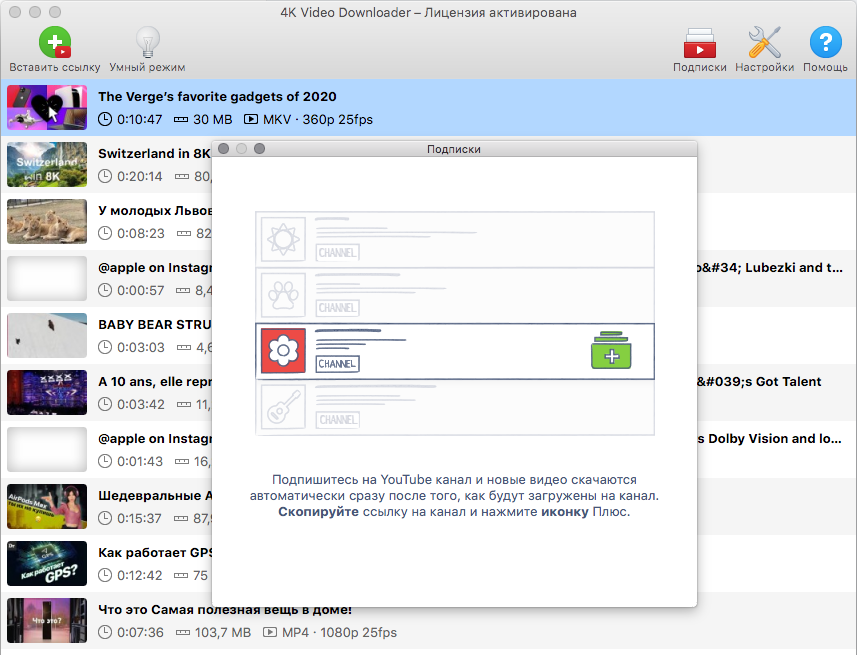Click title 'Switzerland in 8K'
The image size is (857, 655).
154,154
